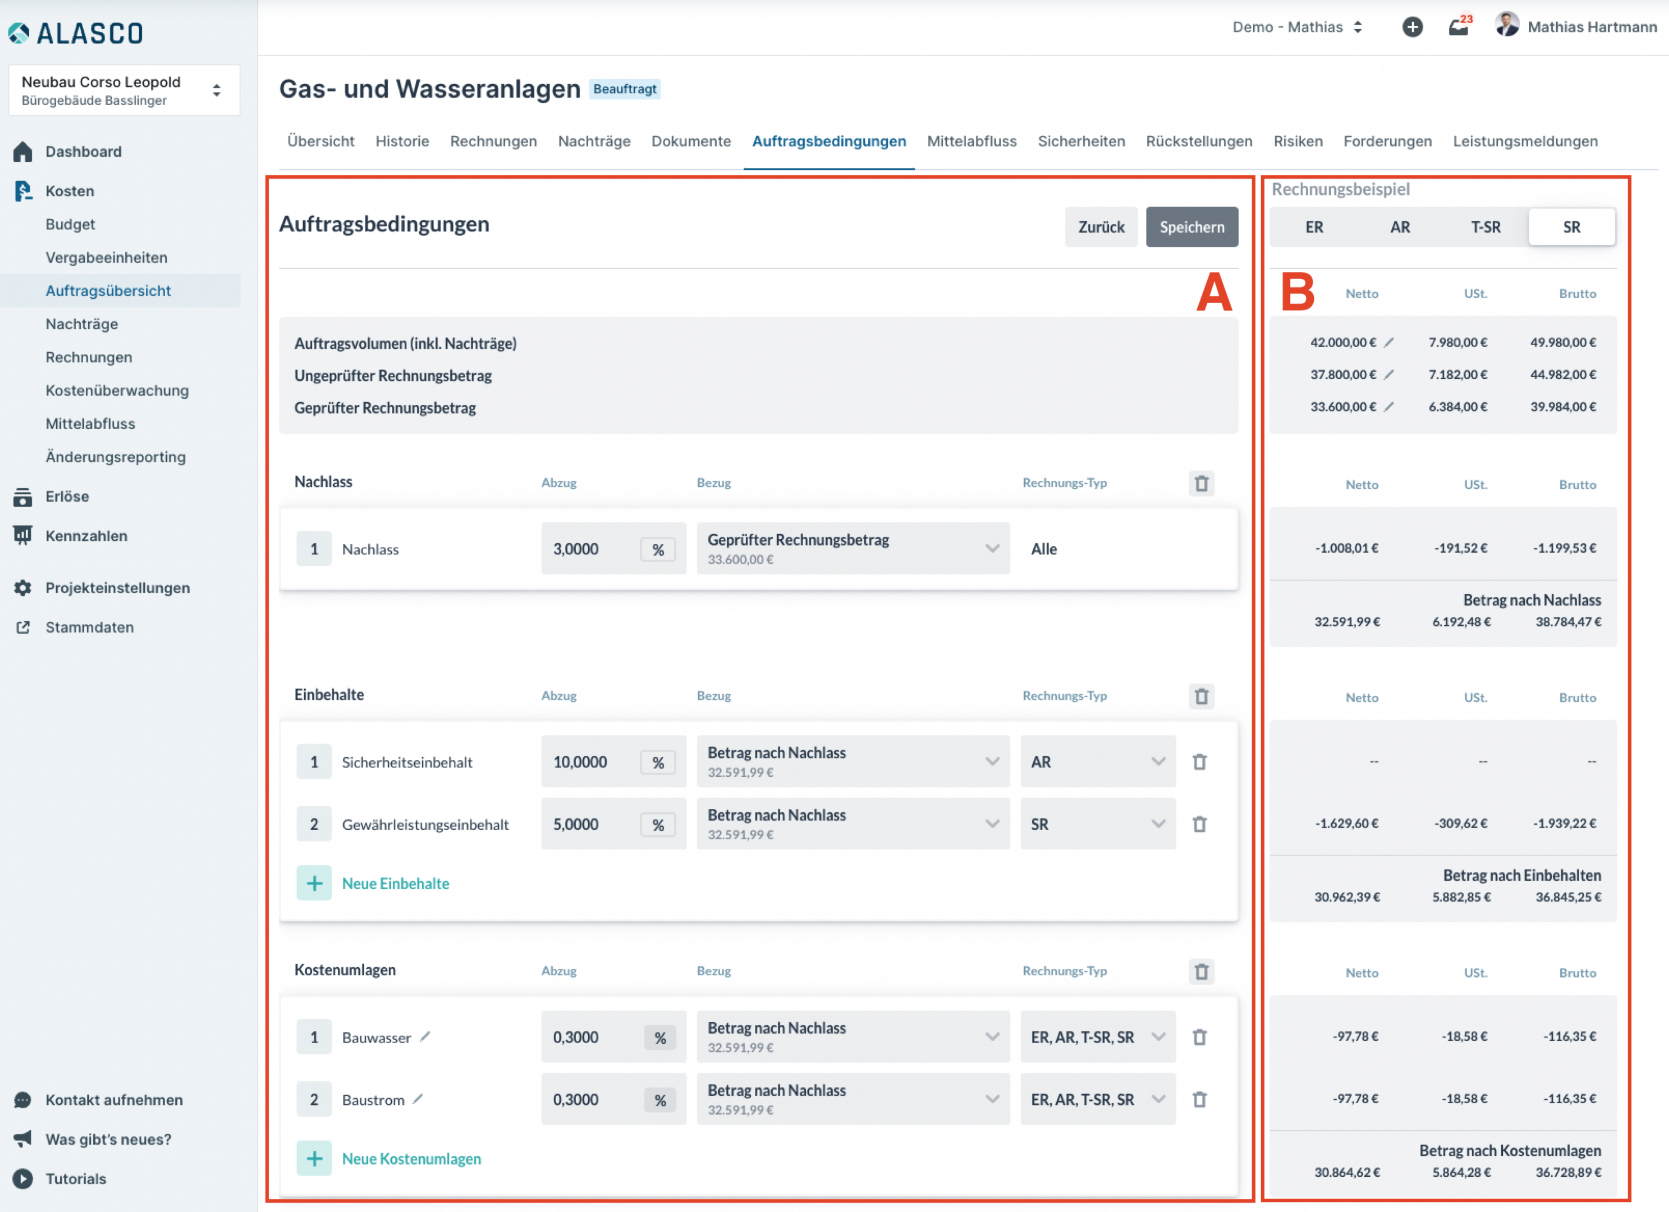Click the Speichern button
Screen dimensions: 1669x1212
click(x=1191, y=227)
